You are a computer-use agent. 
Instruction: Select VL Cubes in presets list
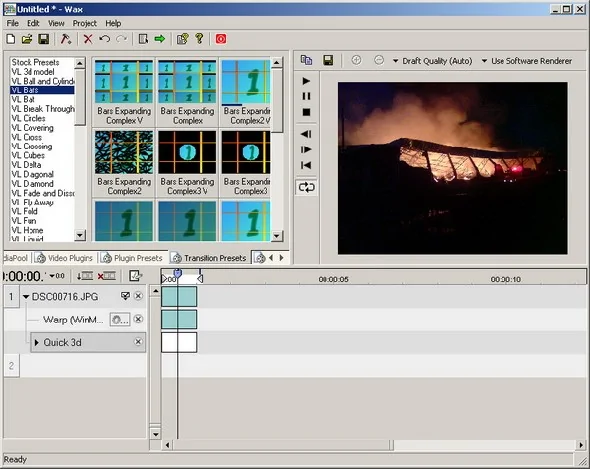(x=28, y=155)
